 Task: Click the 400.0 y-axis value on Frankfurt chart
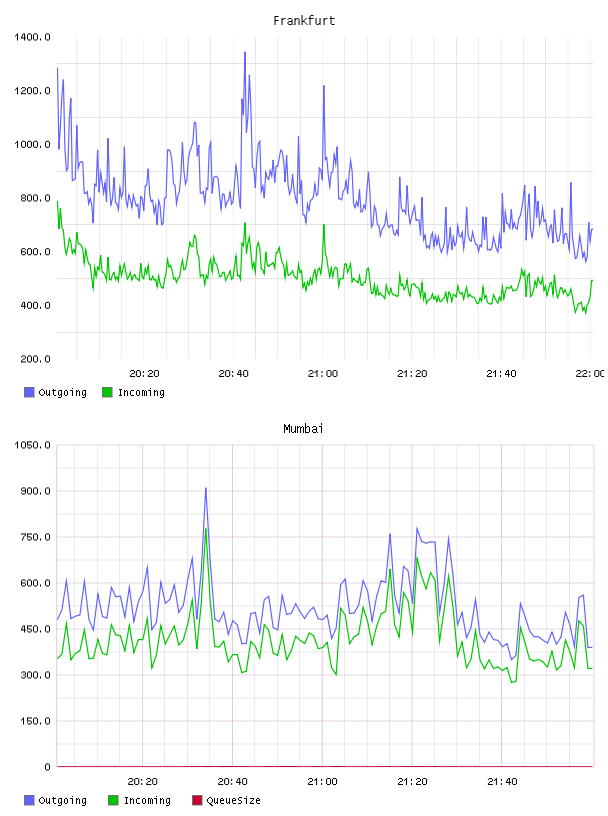tap(35, 305)
